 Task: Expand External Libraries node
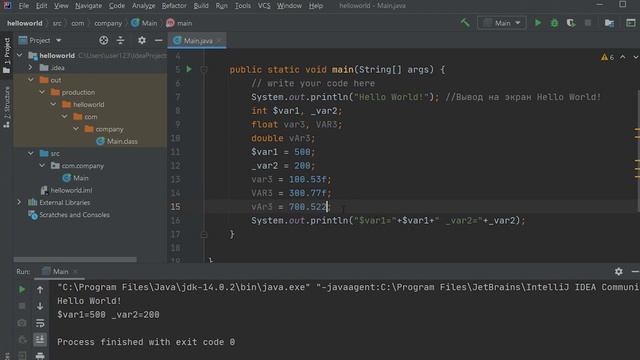[19, 202]
